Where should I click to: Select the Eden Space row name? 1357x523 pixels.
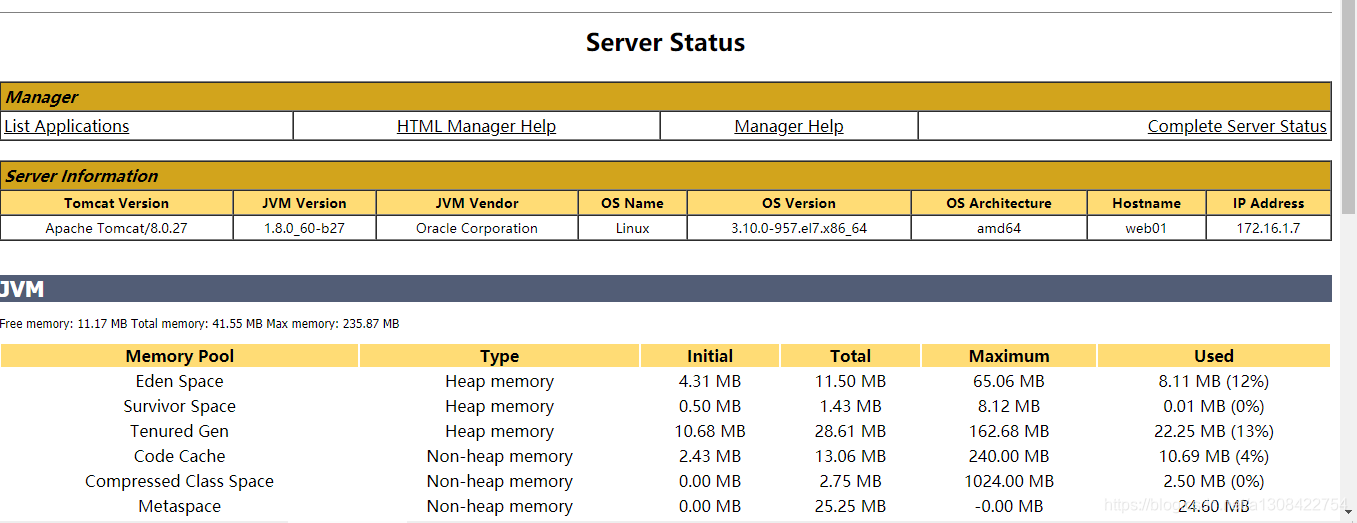(180, 381)
